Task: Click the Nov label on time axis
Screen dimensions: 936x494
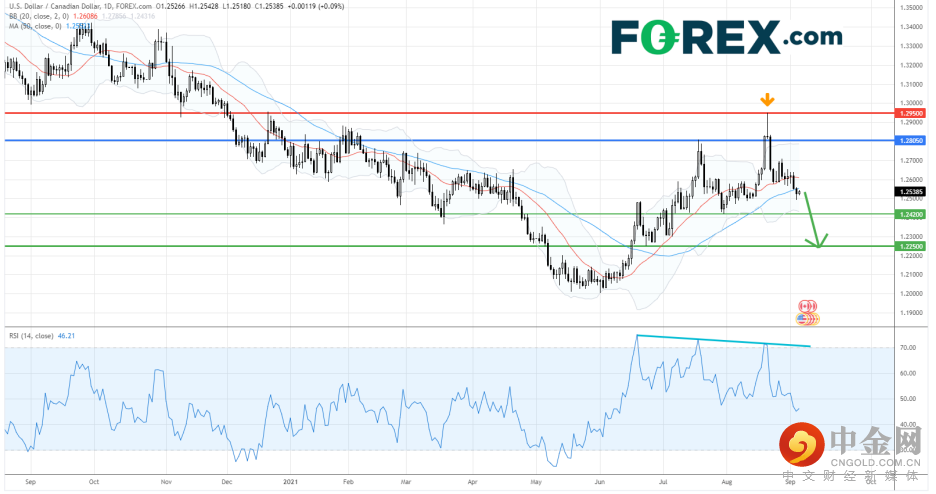Action: 167,481
